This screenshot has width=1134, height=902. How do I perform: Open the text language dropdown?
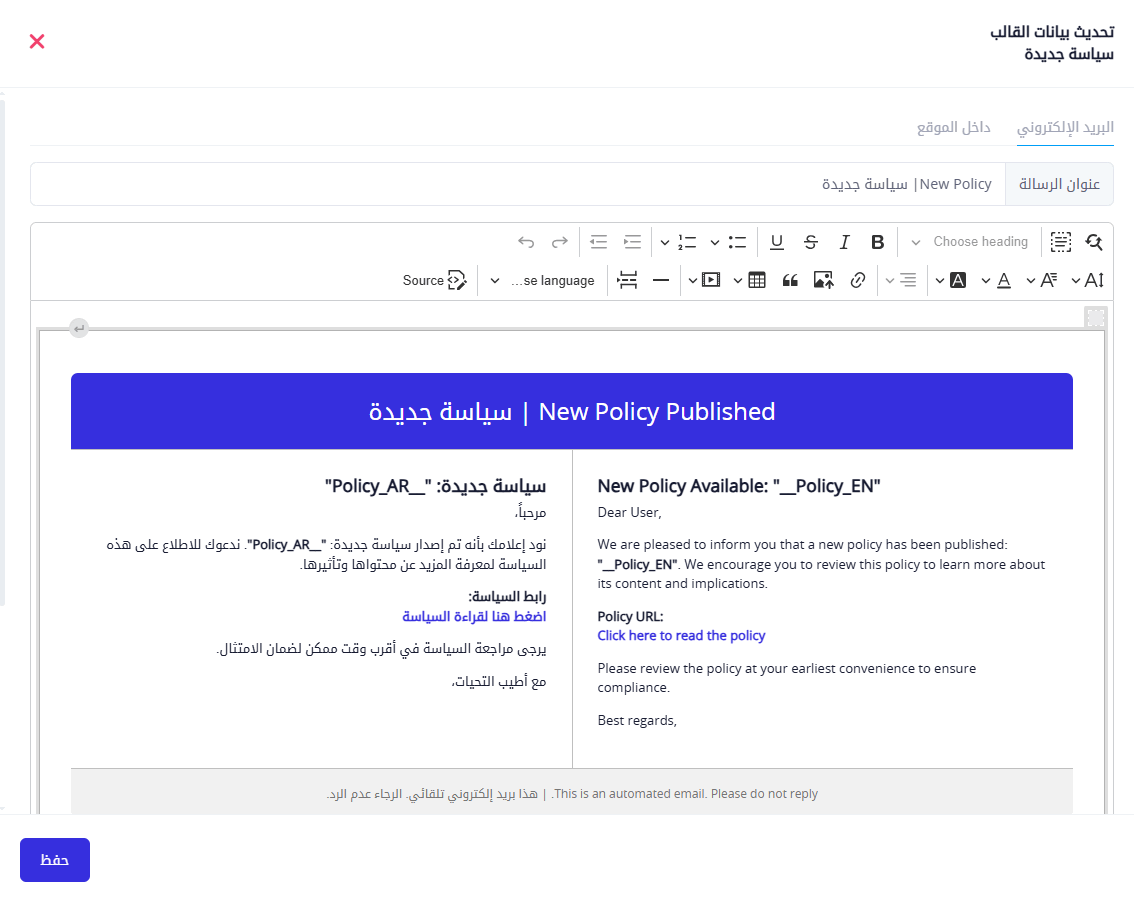545,281
